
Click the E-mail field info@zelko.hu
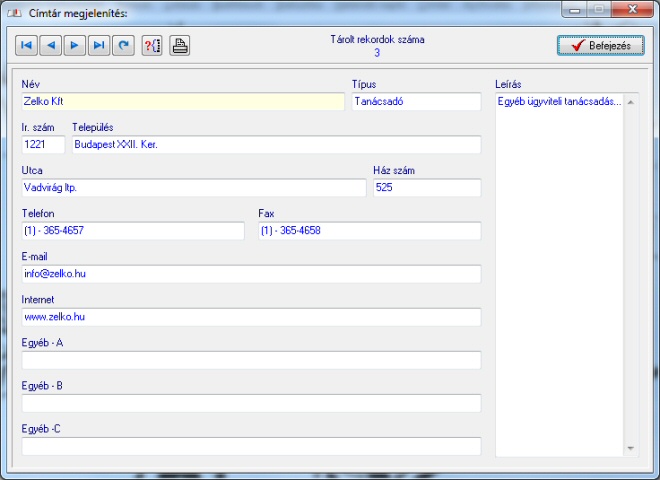[251, 274]
